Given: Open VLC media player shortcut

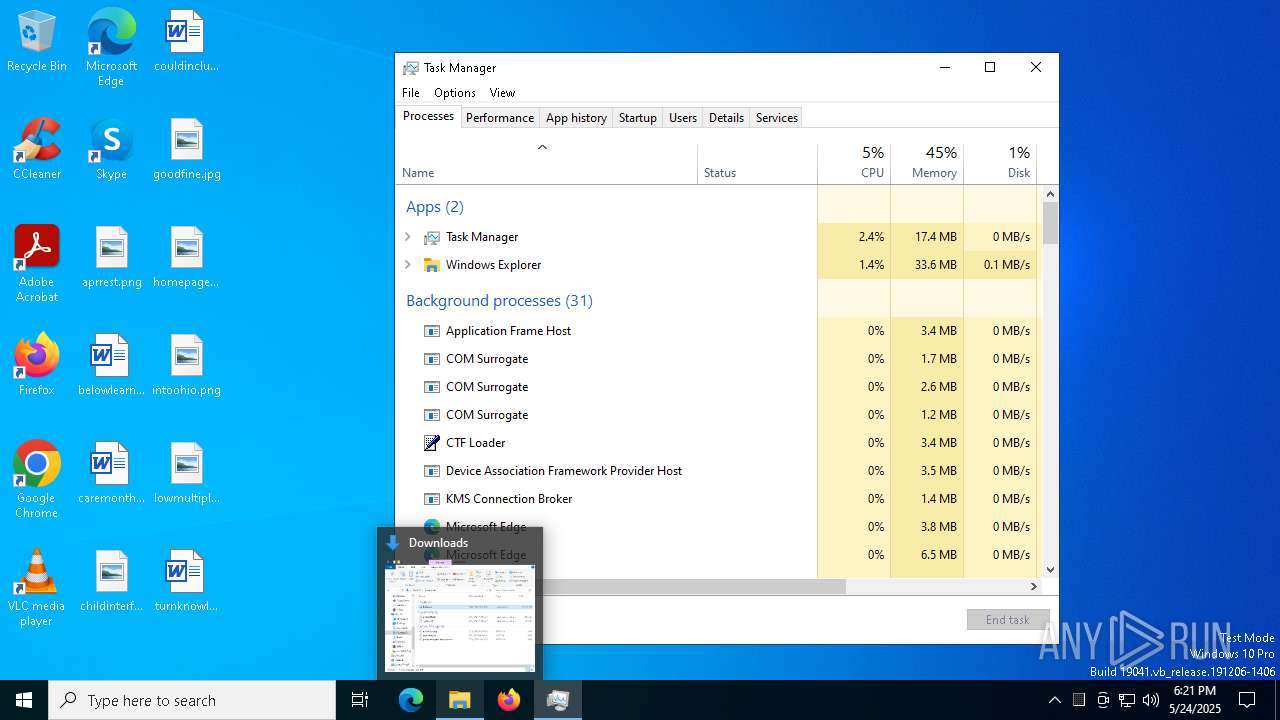Looking at the screenshot, I should coord(37,588).
